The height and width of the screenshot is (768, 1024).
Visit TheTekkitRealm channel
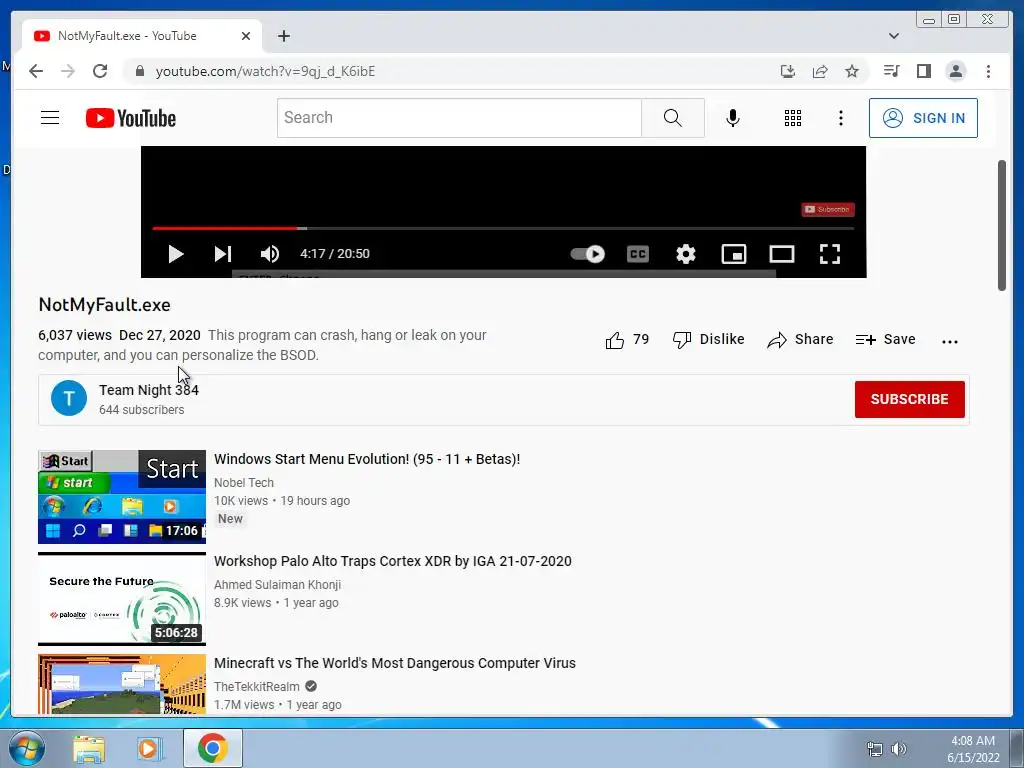coord(257,686)
